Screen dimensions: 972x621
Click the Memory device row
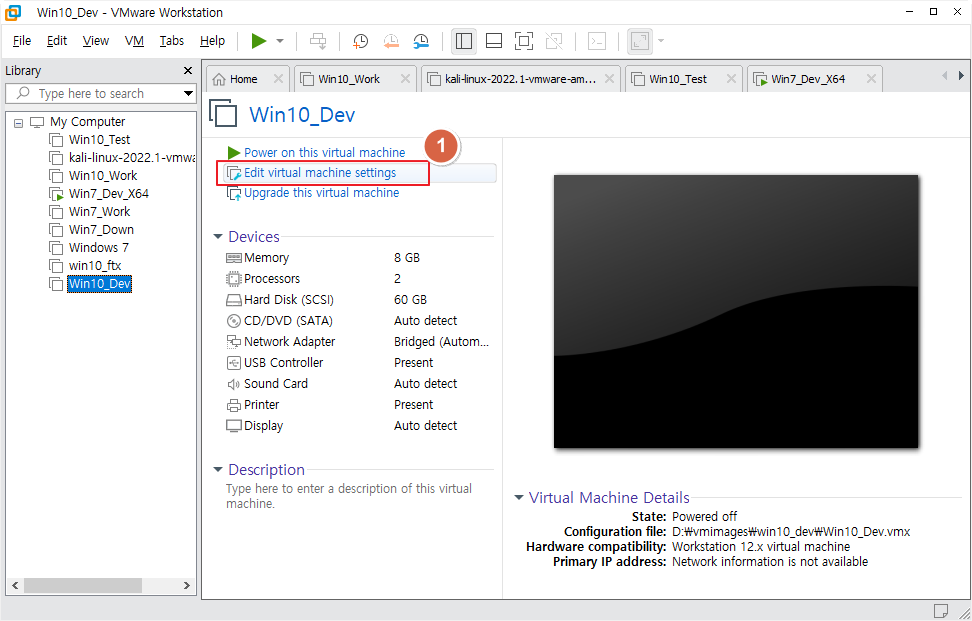point(358,258)
